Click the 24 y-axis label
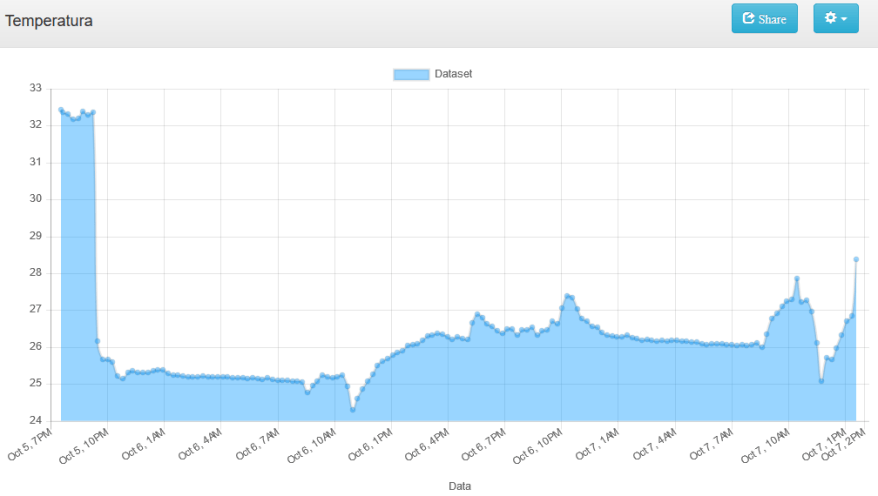The image size is (878, 496). pyautogui.click(x=35, y=420)
